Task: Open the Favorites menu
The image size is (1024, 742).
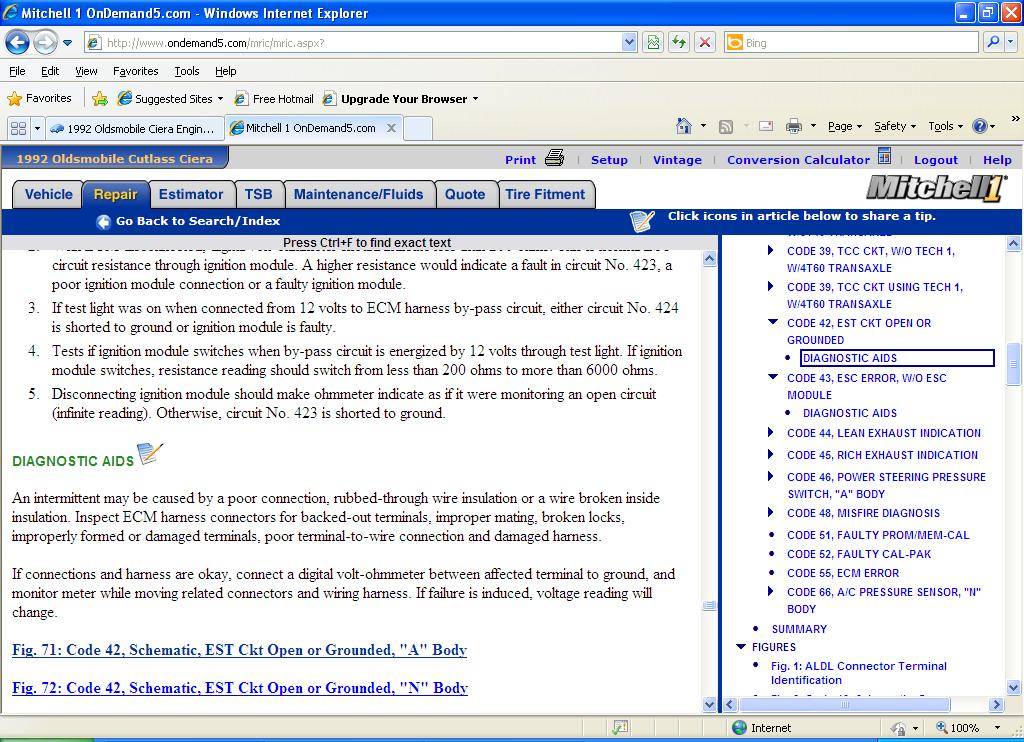Action: 135,71
